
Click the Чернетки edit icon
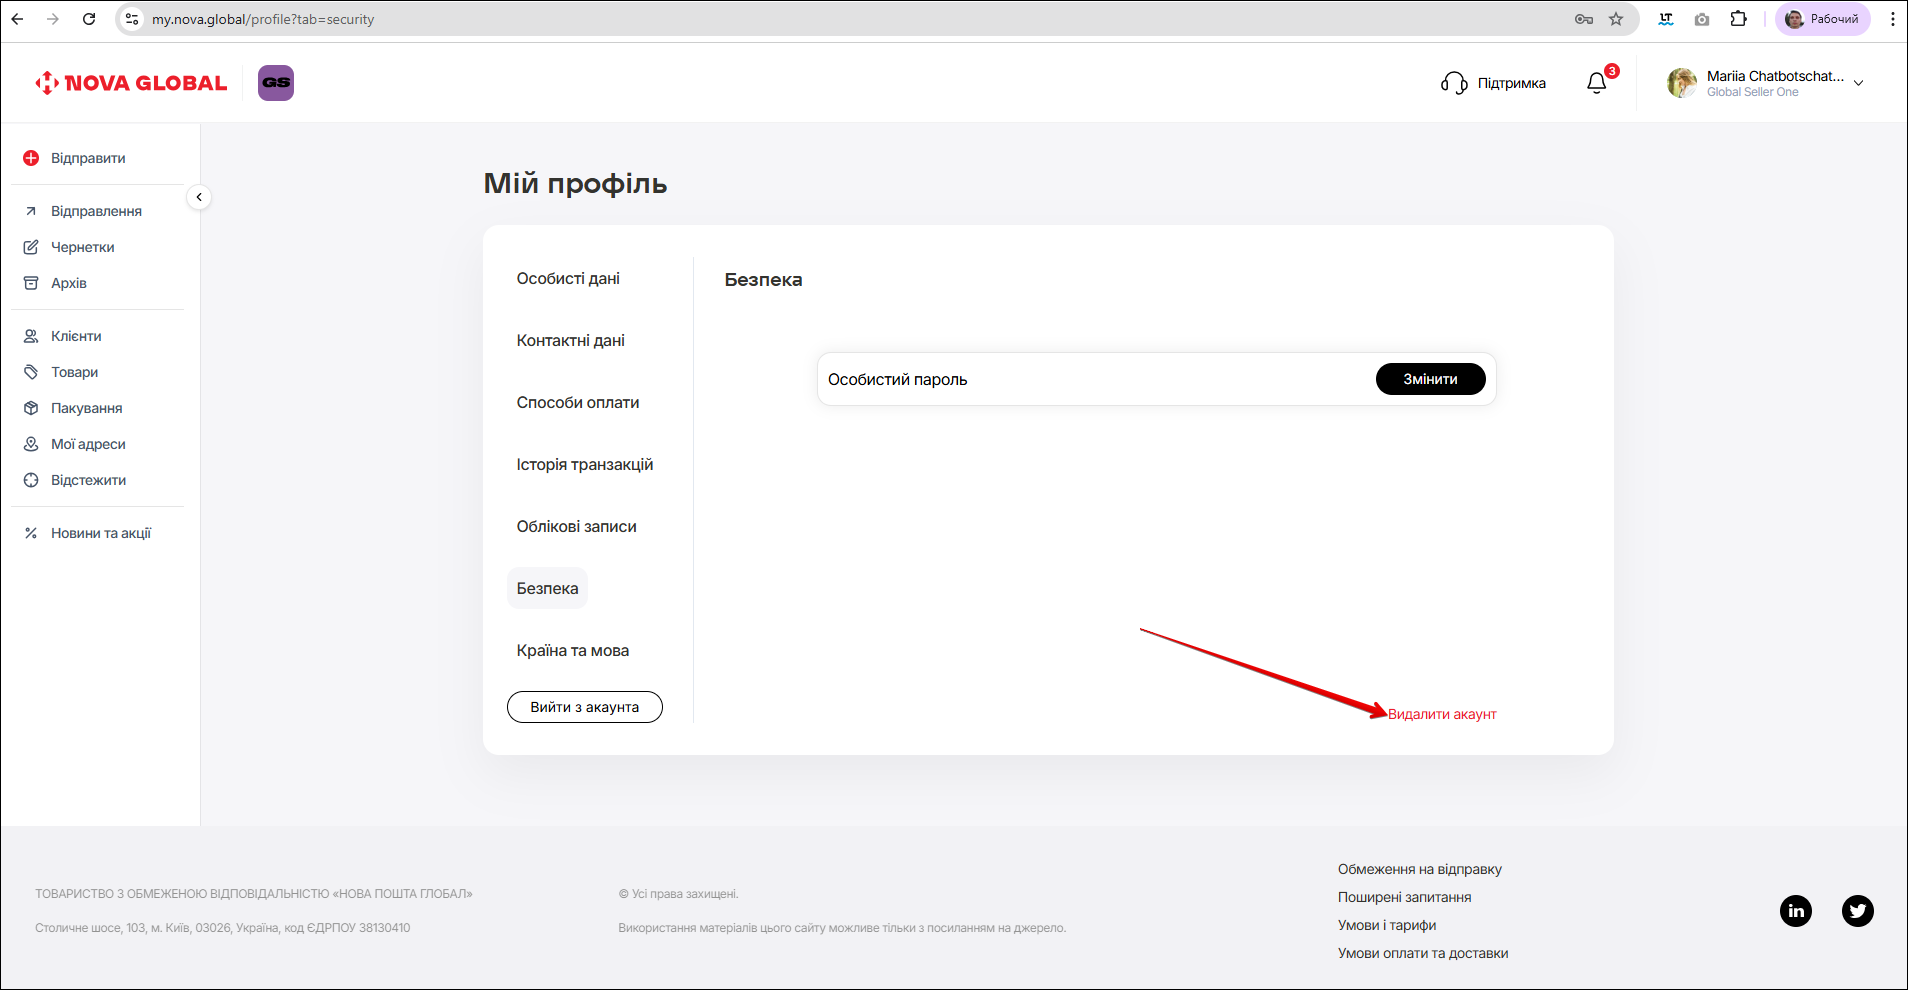click(31, 247)
